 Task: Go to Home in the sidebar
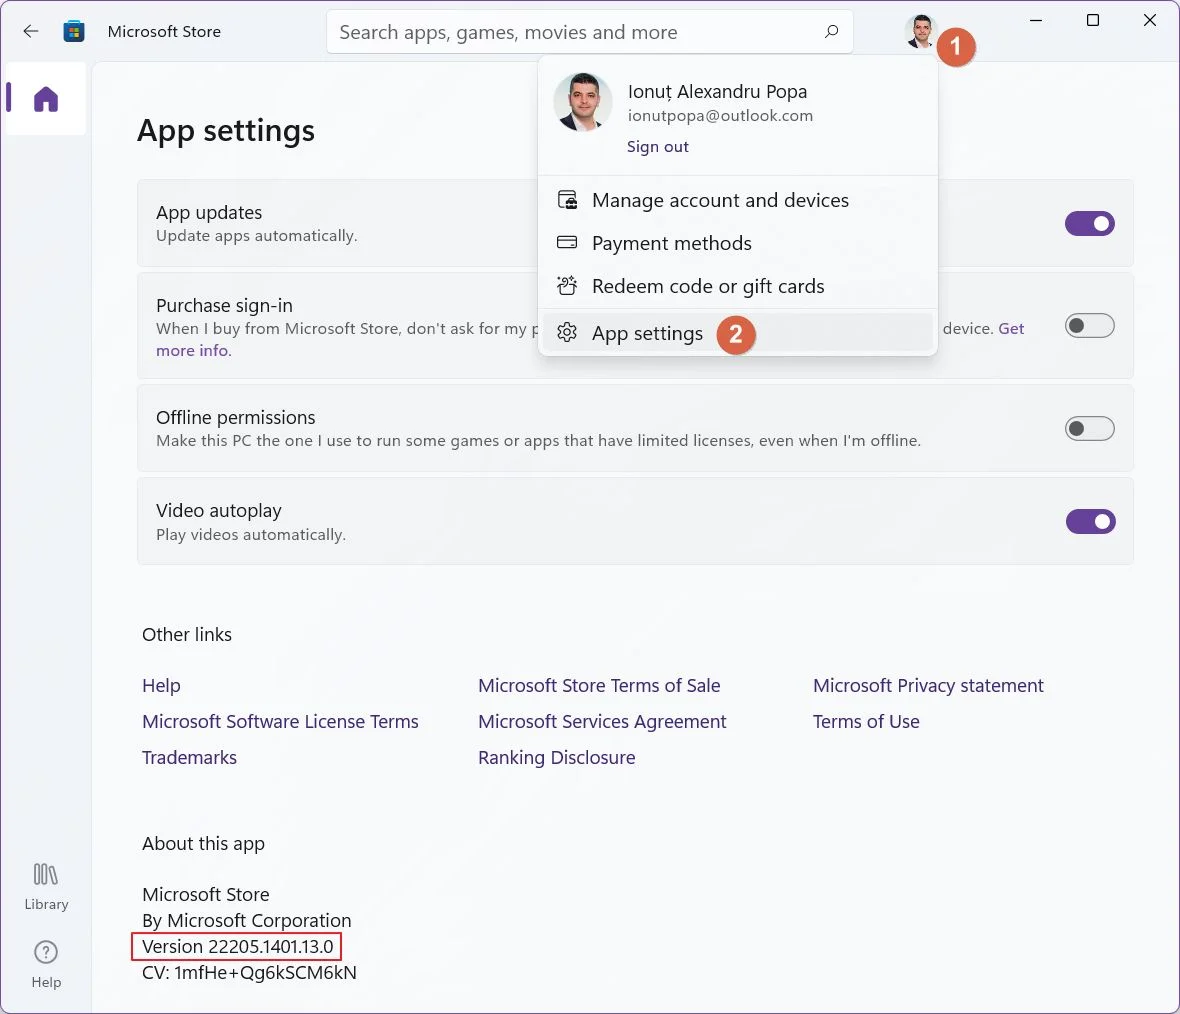[x=46, y=99]
